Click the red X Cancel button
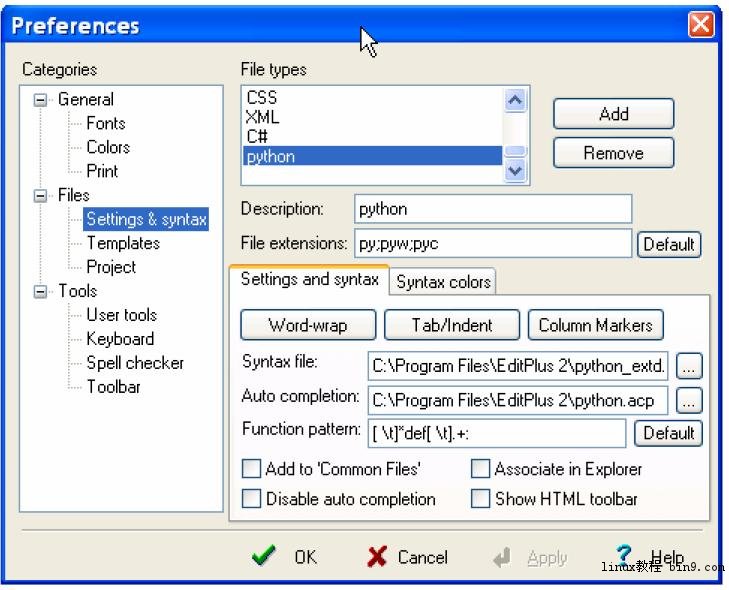This screenshot has width=729, height=590. pos(407,557)
